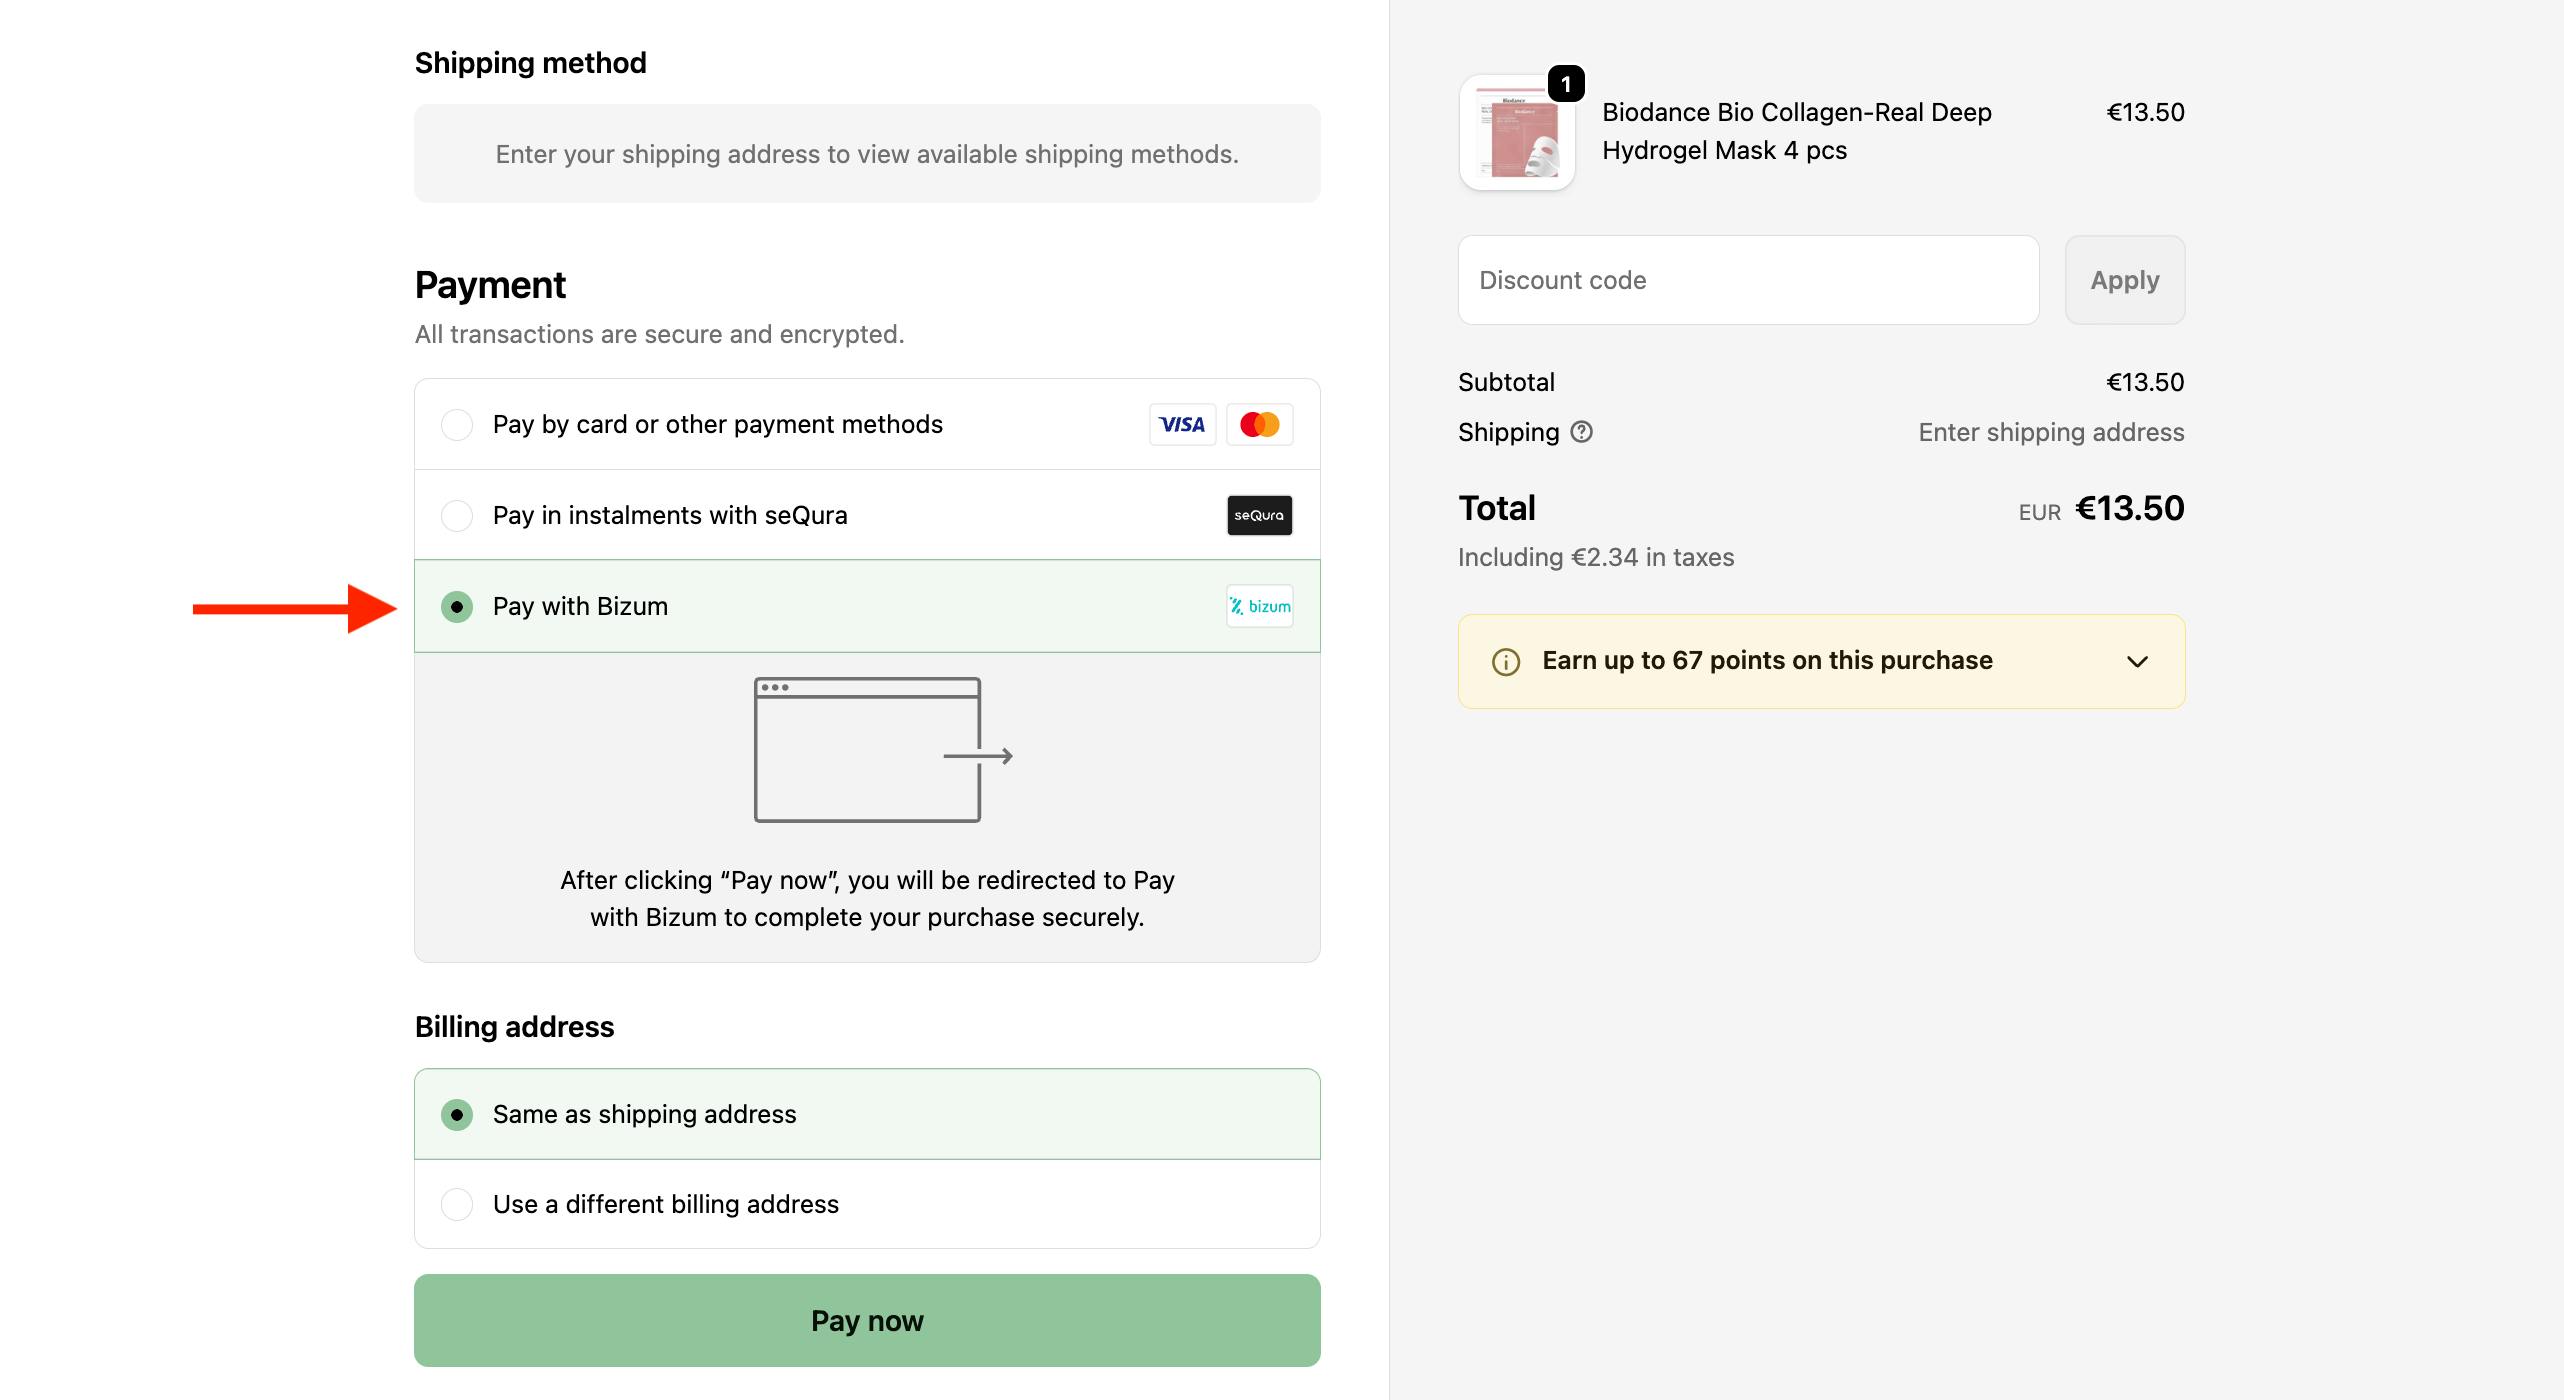Image resolution: width=2564 pixels, height=1400 pixels.
Task: Click the Apply button for discount code
Action: tap(2124, 280)
